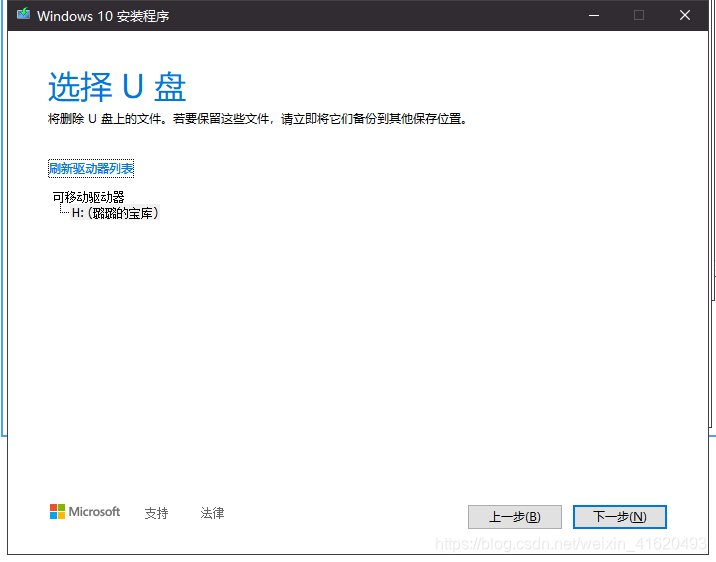Select the H: removable drive entry
The height and width of the screenshot is (562, 716).
(115, 213)
